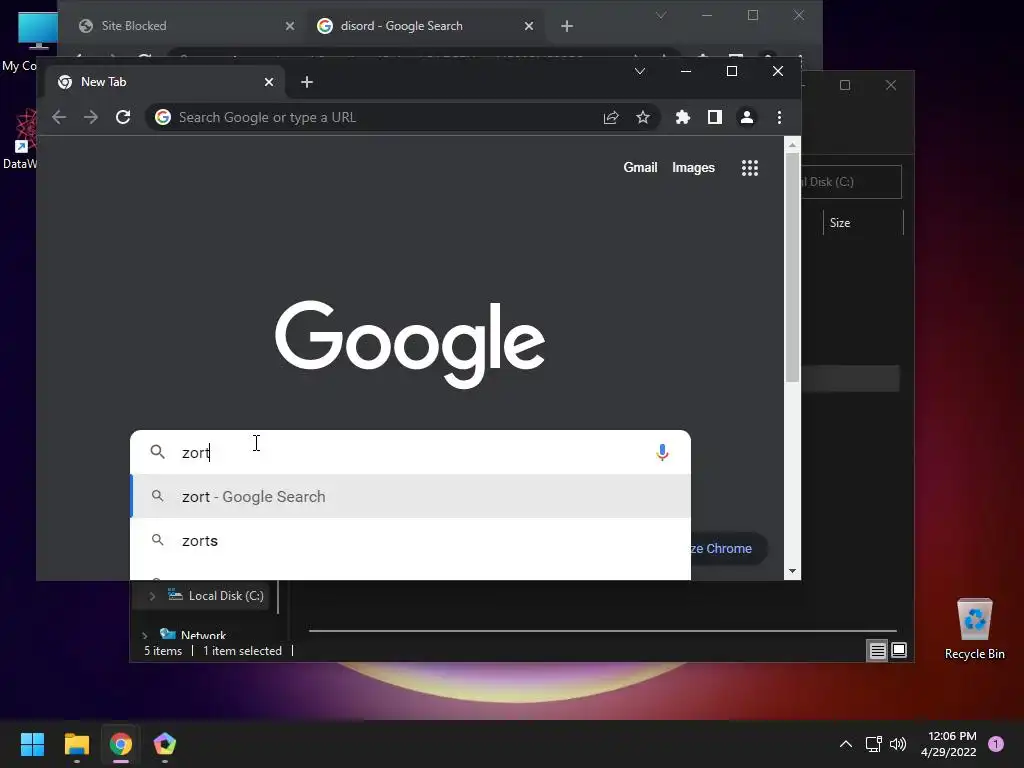Open the Images link

(x=693, y=168)
